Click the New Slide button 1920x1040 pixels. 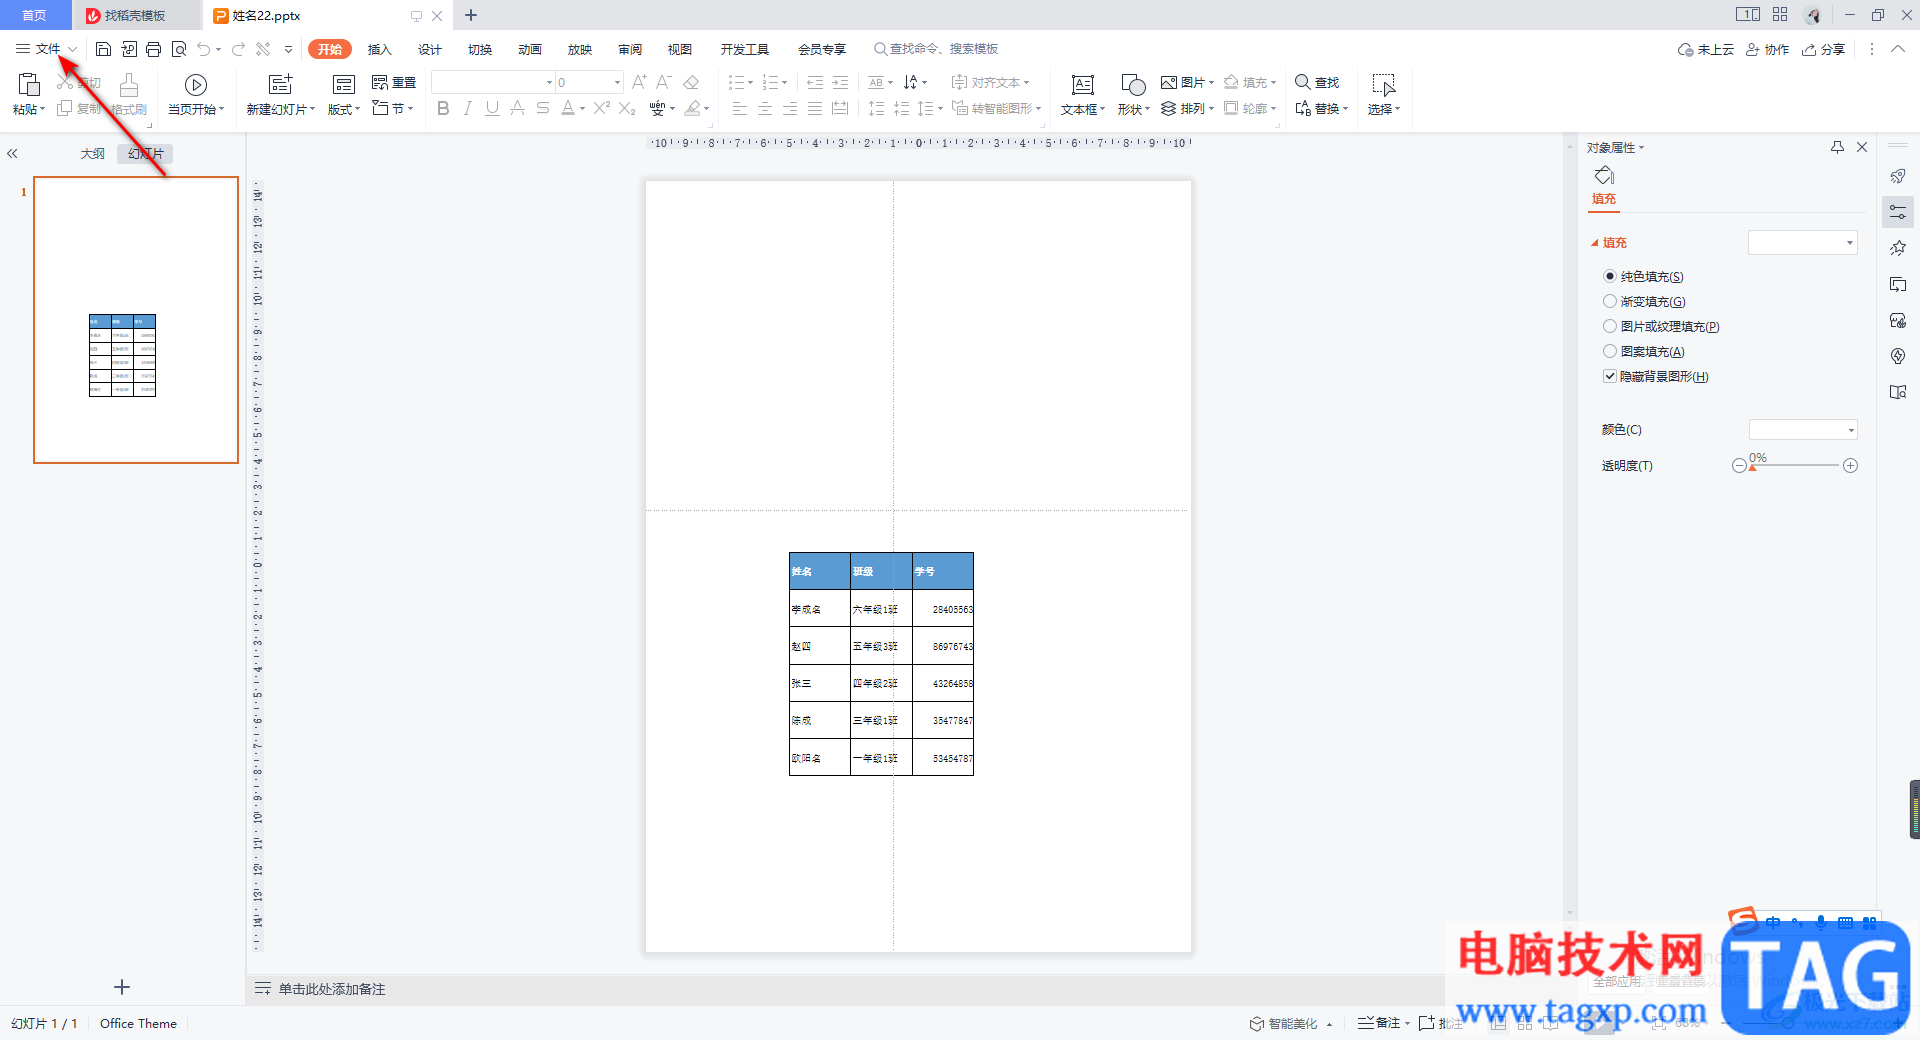point(281,95)
